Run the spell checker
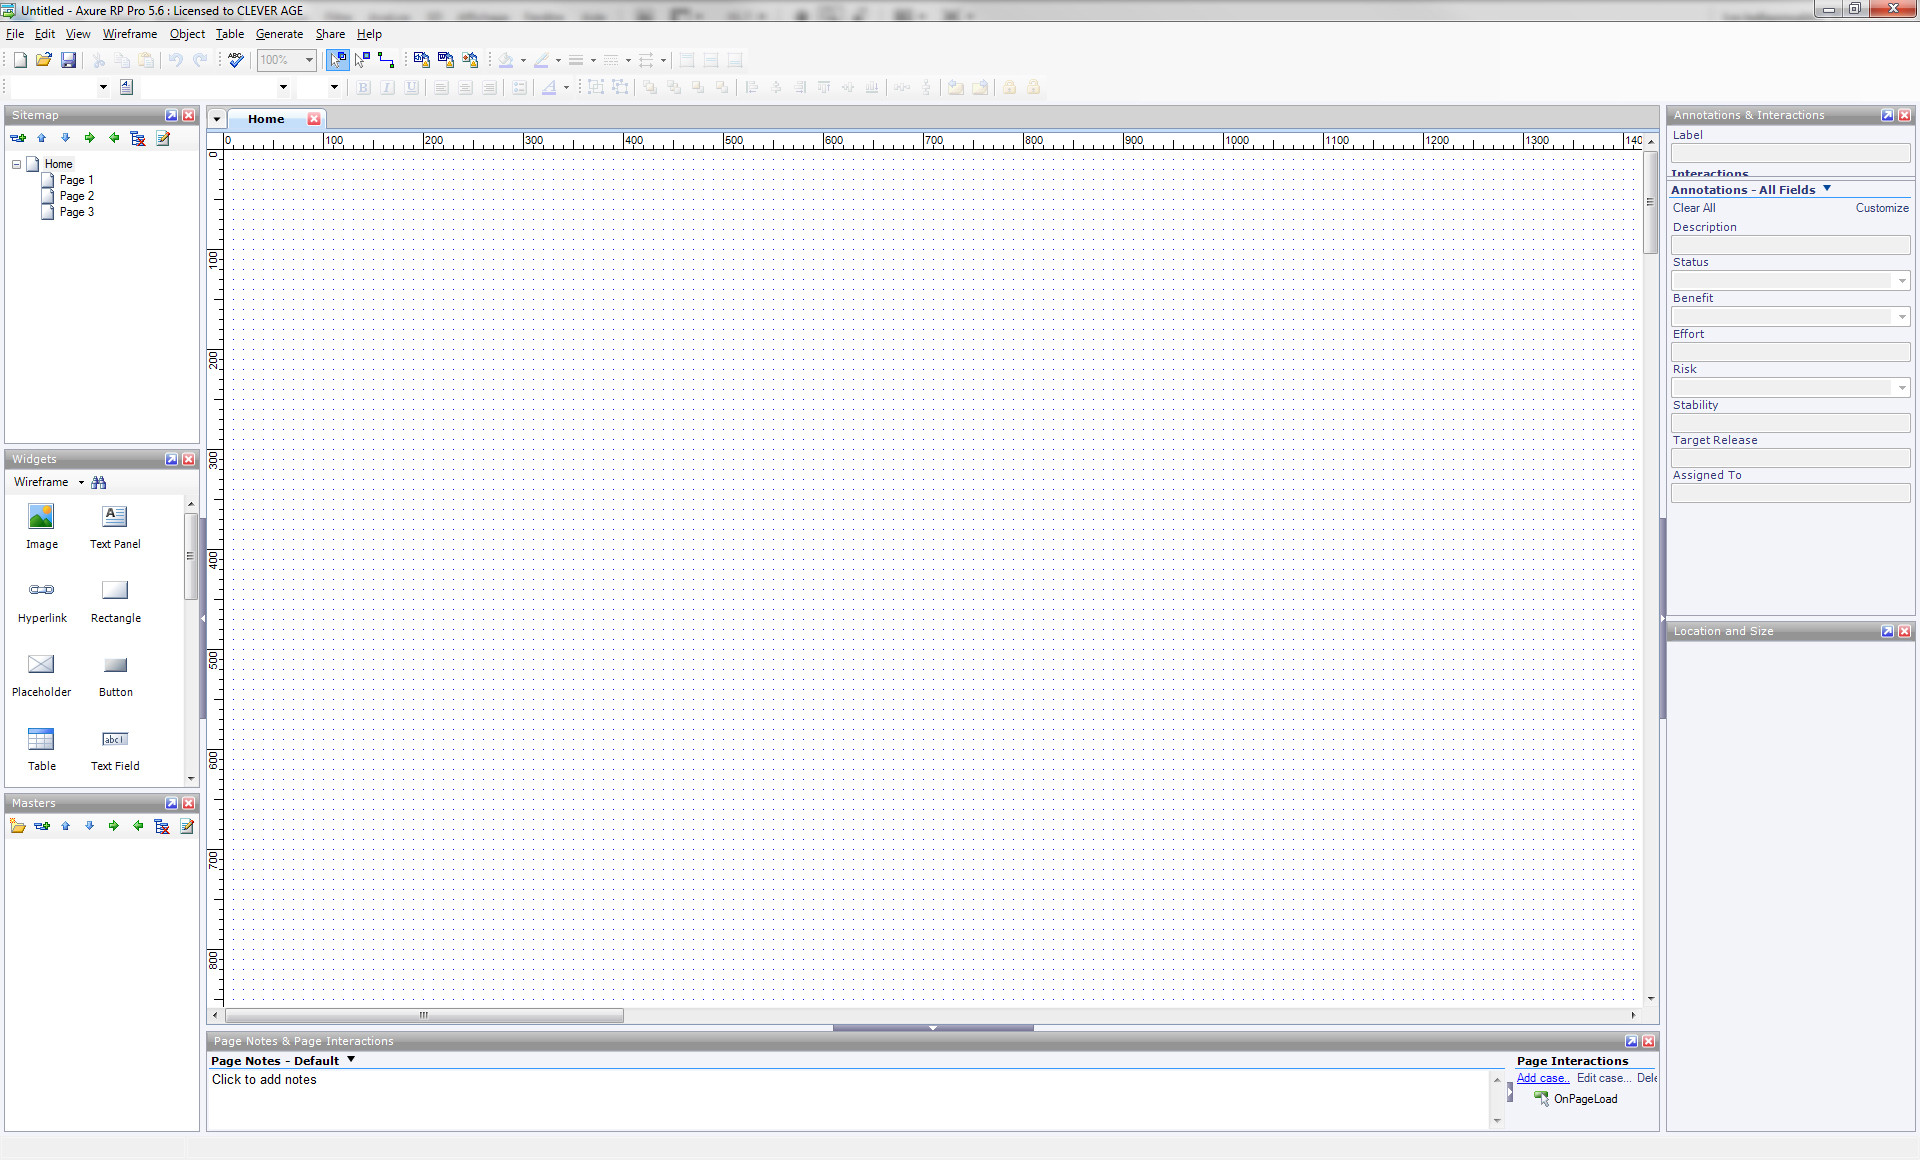The width and height of the screenshot is (1920, 1160). click(x=236, y=60)
